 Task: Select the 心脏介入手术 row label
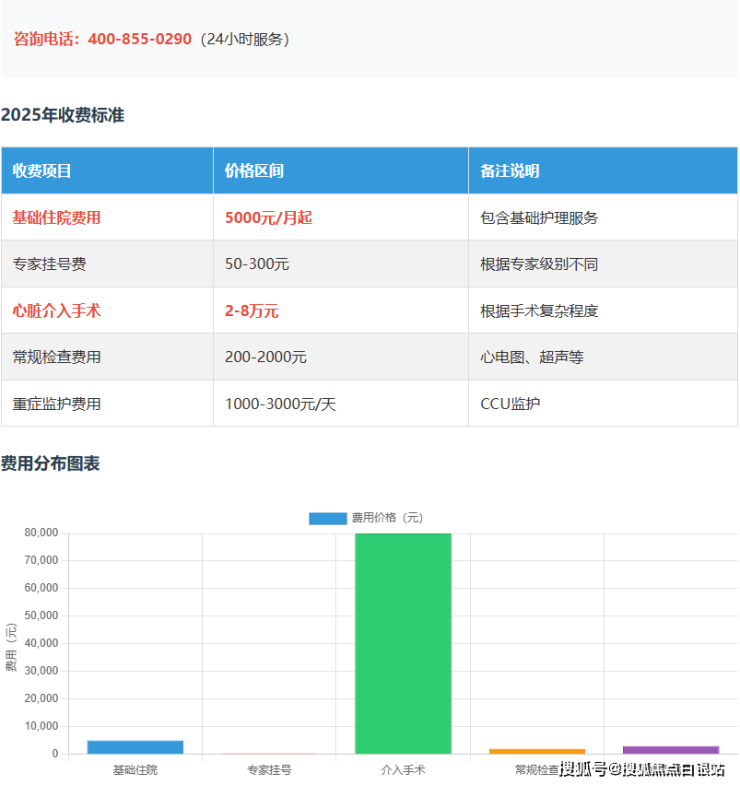(56, 311)
